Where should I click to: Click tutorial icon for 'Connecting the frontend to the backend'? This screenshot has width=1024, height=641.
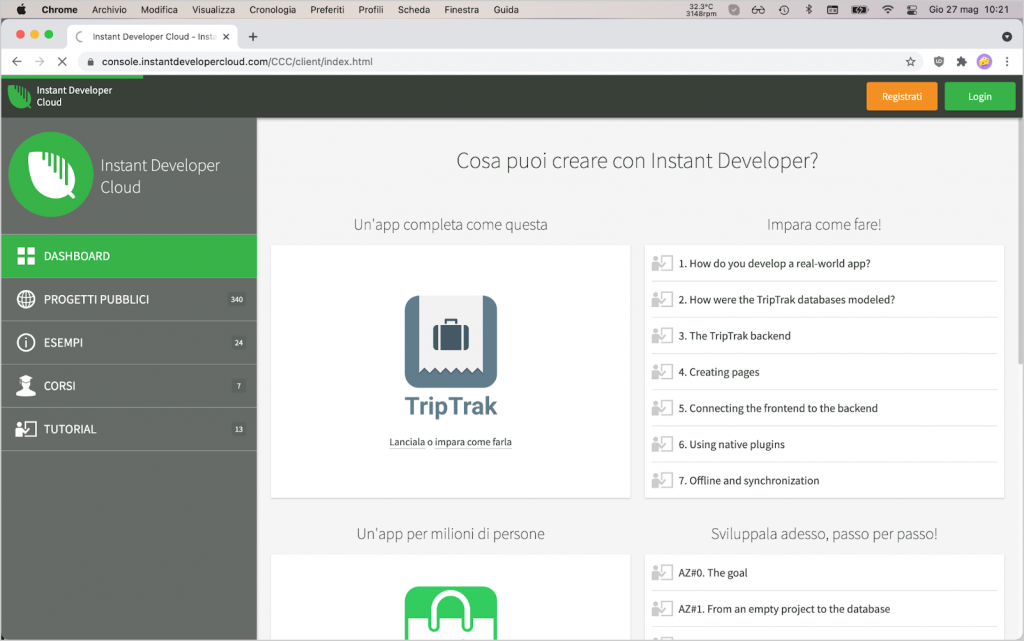click(x=662, y=408)
